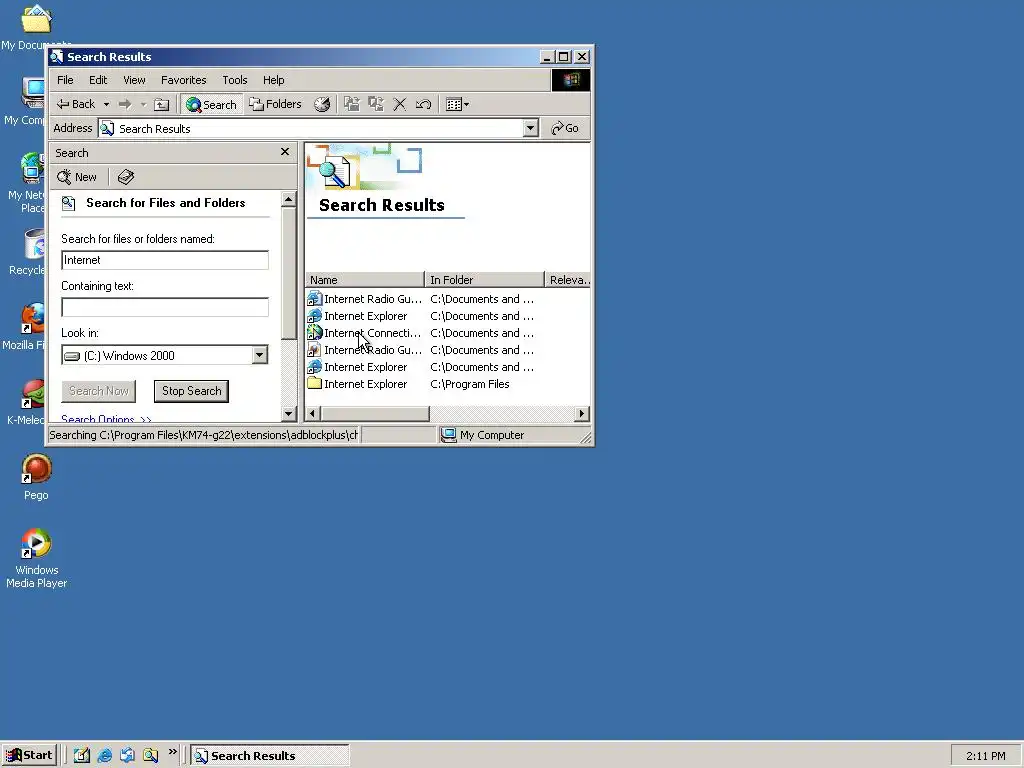Expand the Address bar dropdown

[531, 128]
